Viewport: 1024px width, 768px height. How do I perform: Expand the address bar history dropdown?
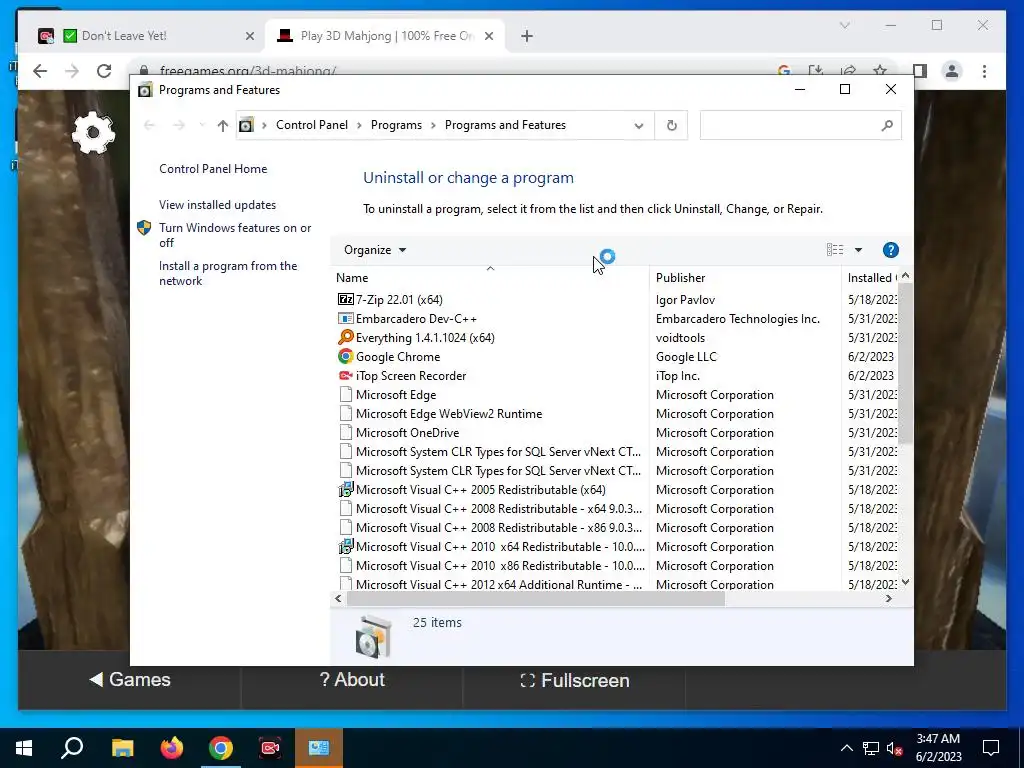[639, 125]
